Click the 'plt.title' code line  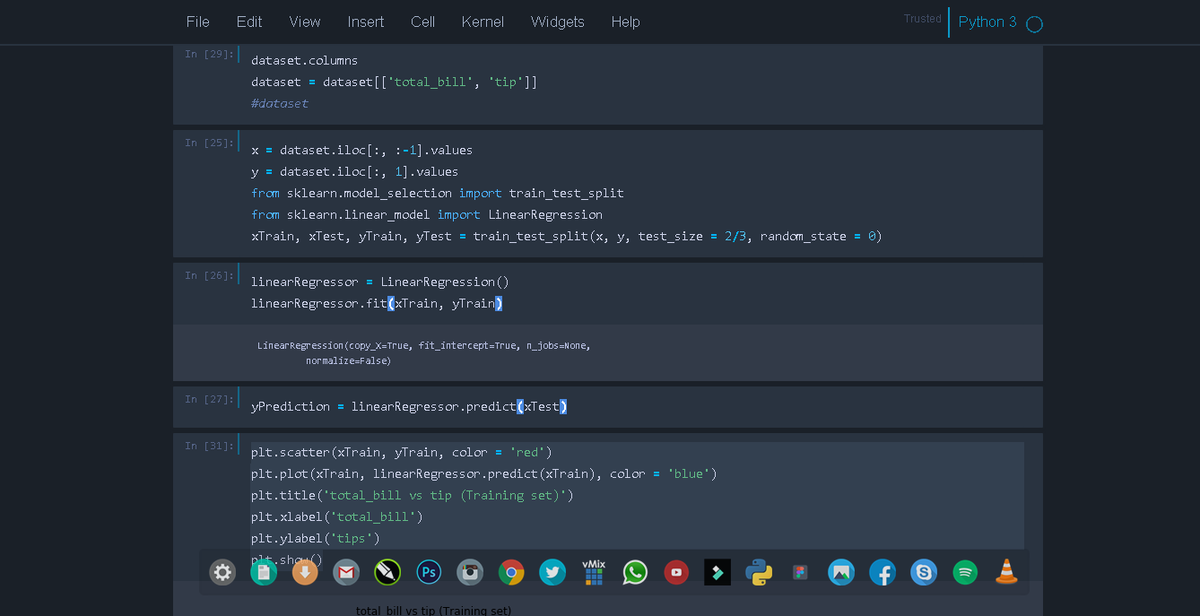click(x=412, y=496)
